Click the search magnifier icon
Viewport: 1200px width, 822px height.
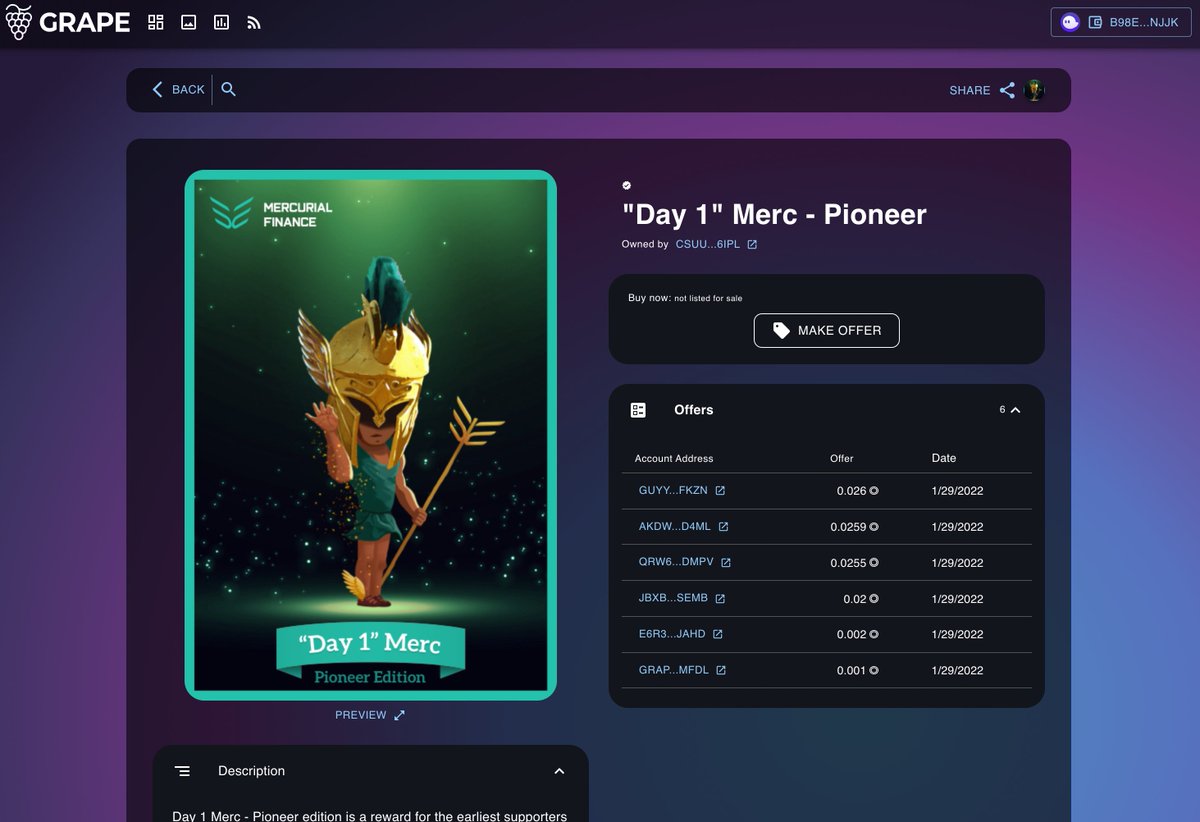pos(228,90)
